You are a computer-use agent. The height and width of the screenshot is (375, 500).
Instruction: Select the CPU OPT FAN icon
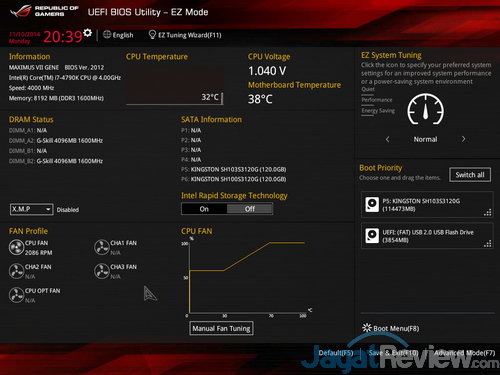(x=16, y=295)
